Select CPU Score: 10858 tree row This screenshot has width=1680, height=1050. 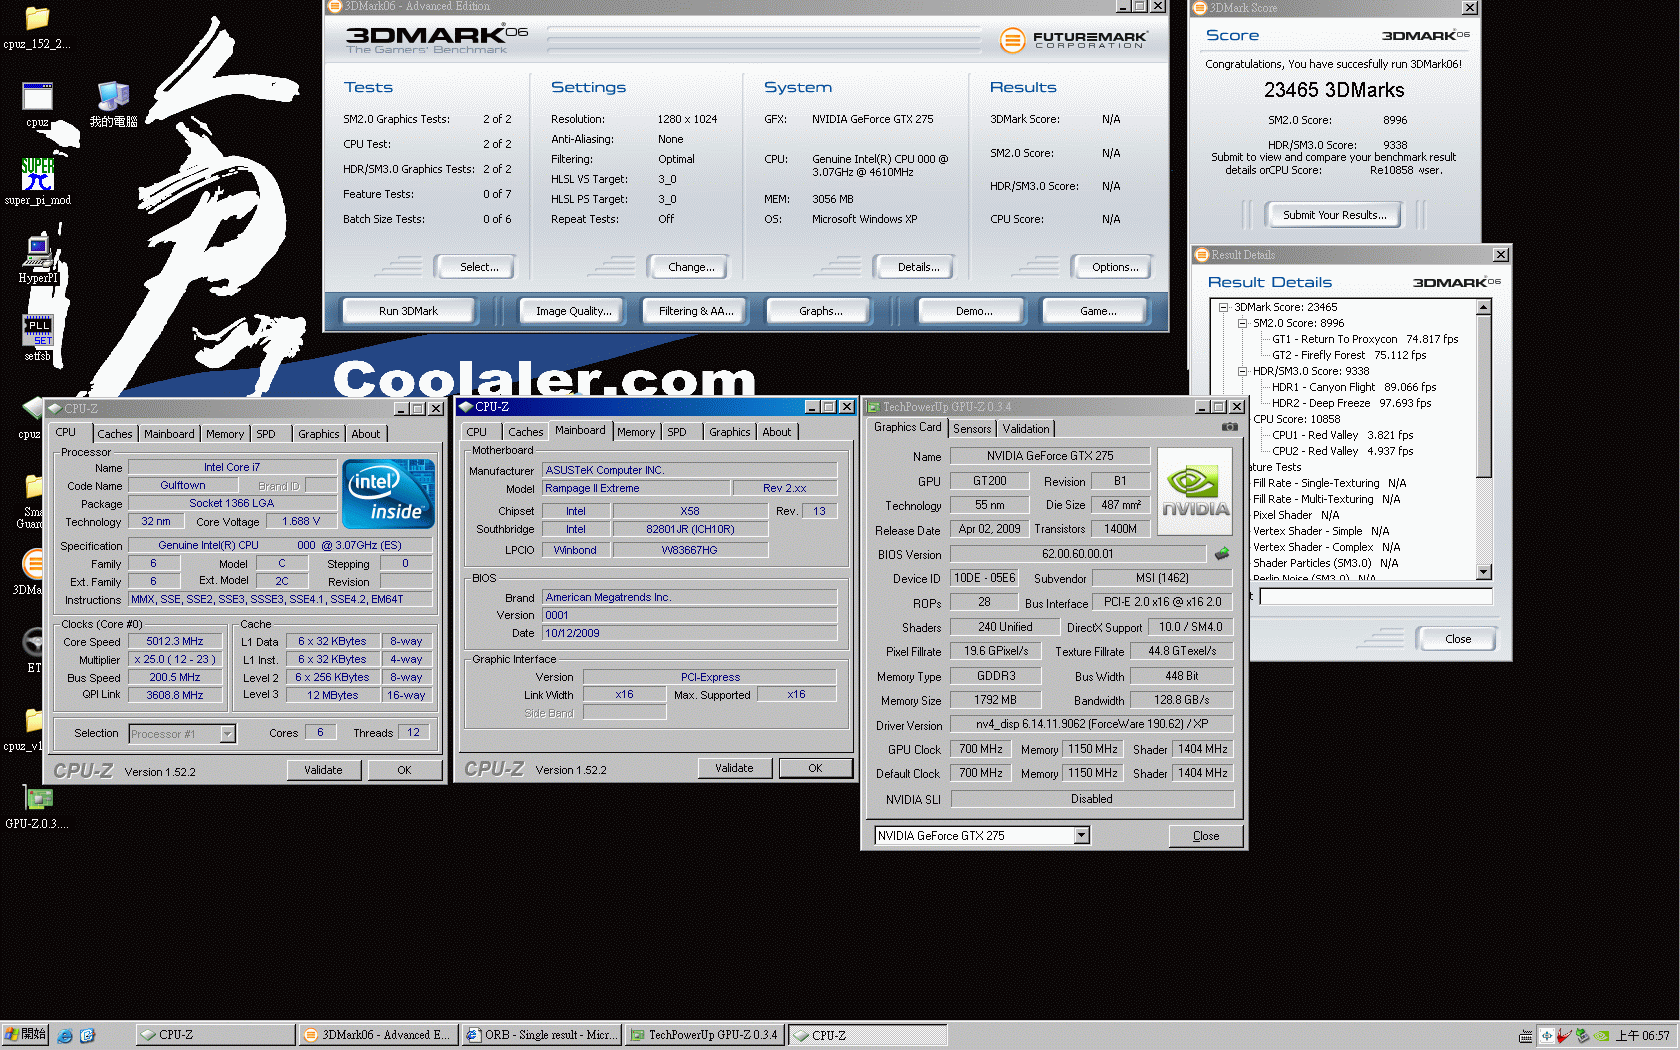(1296, 420)
